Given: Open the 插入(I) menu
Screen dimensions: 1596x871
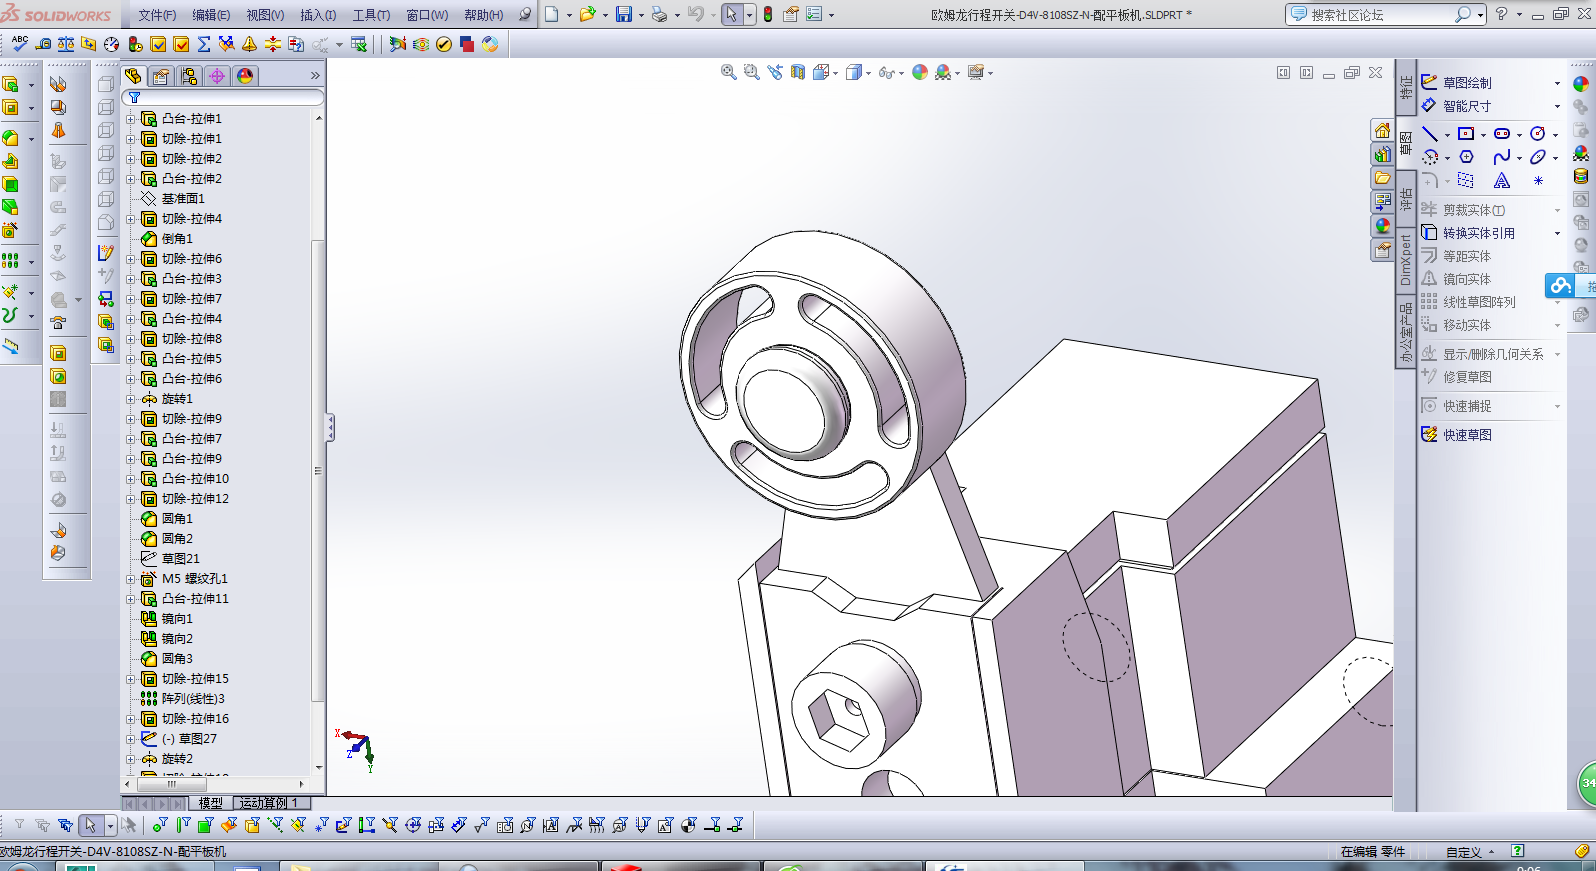Looking at the screenshot, I should (318, 15).
